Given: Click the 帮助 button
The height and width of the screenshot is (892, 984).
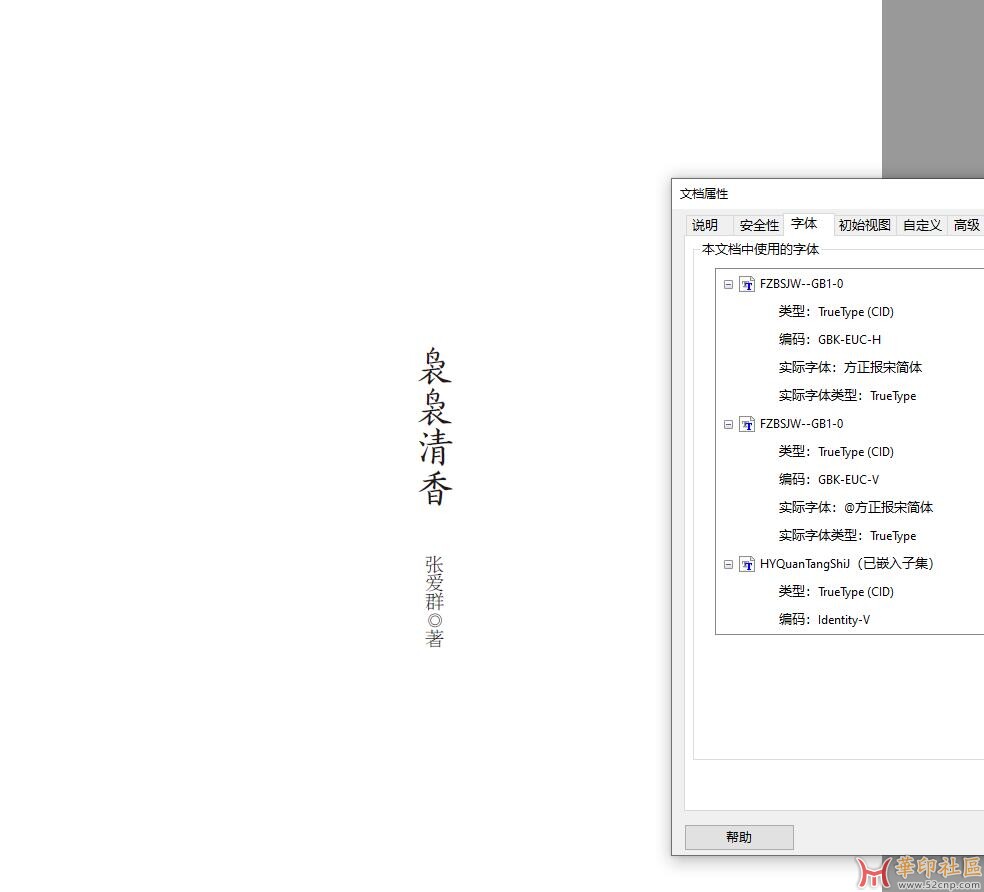Looking at the screenshot, I should point(739,837).
